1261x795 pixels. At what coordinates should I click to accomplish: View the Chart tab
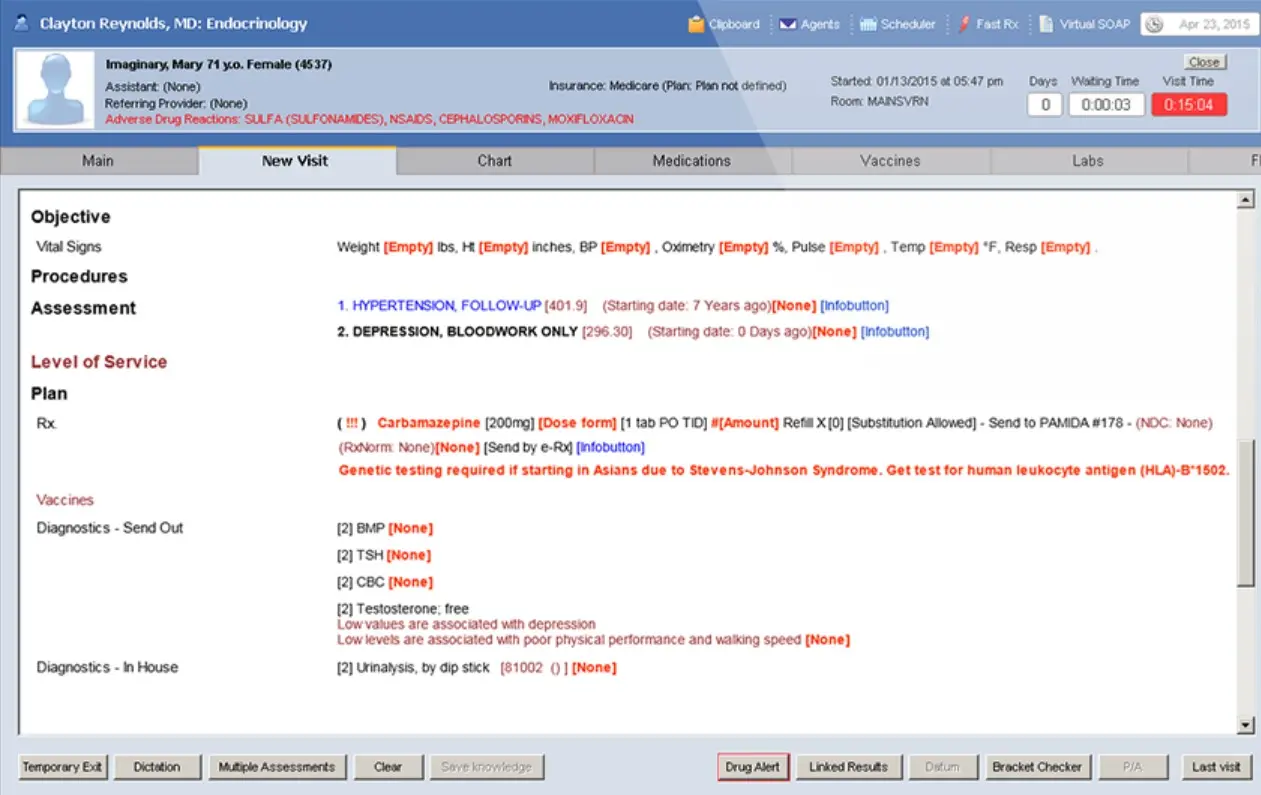click(x=494, y=160)
